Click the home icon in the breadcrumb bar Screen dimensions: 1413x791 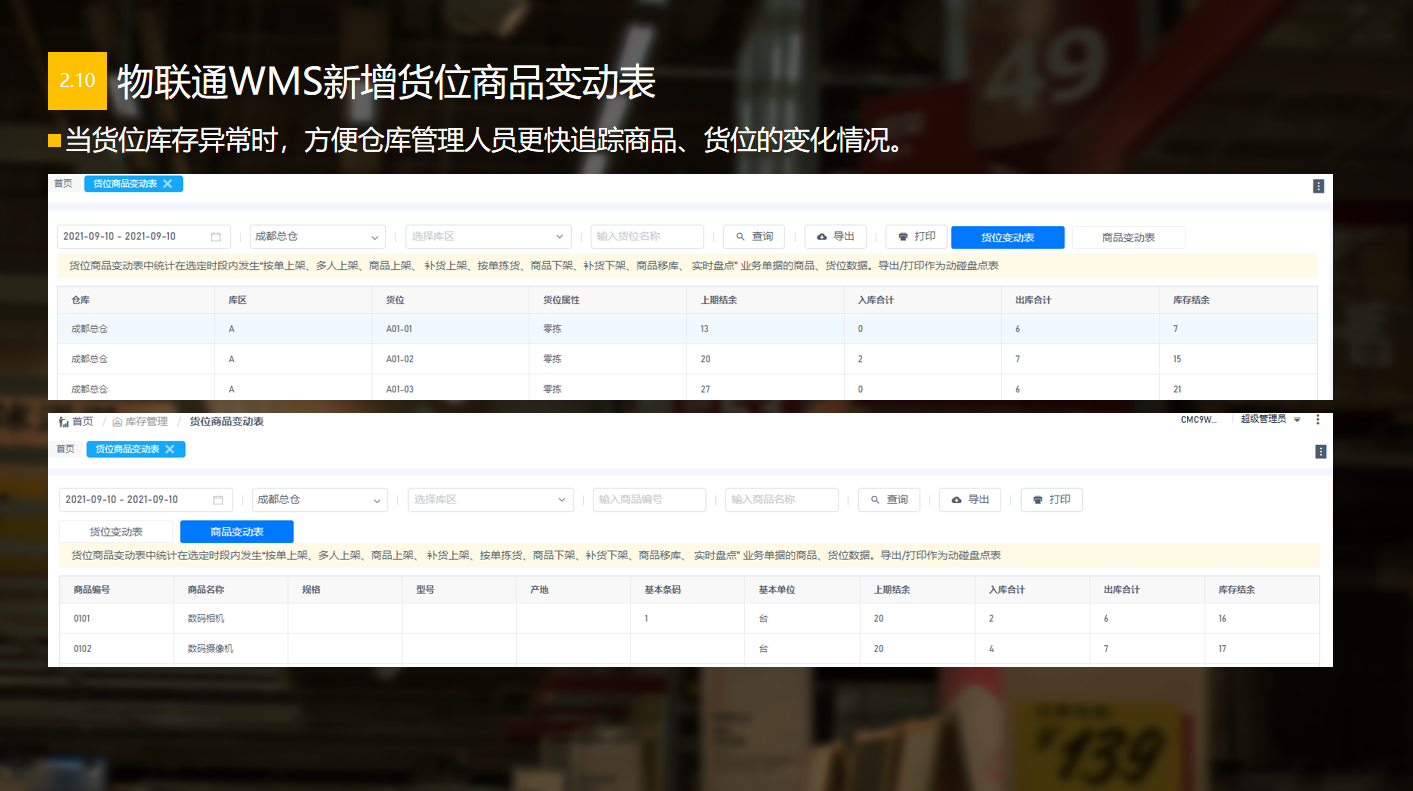coord(64,420)
